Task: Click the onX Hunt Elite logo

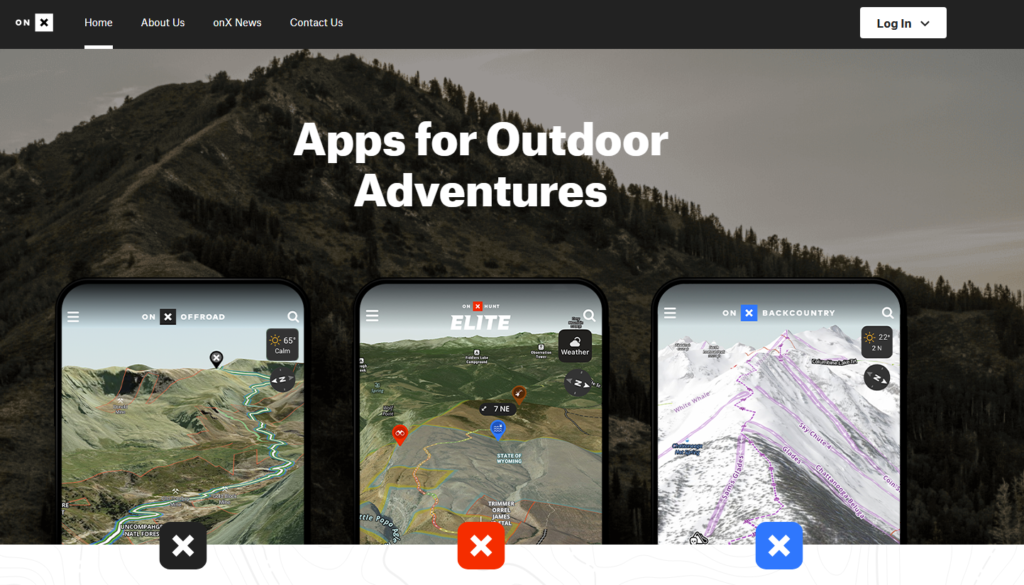Action: (x=481, y=317)
